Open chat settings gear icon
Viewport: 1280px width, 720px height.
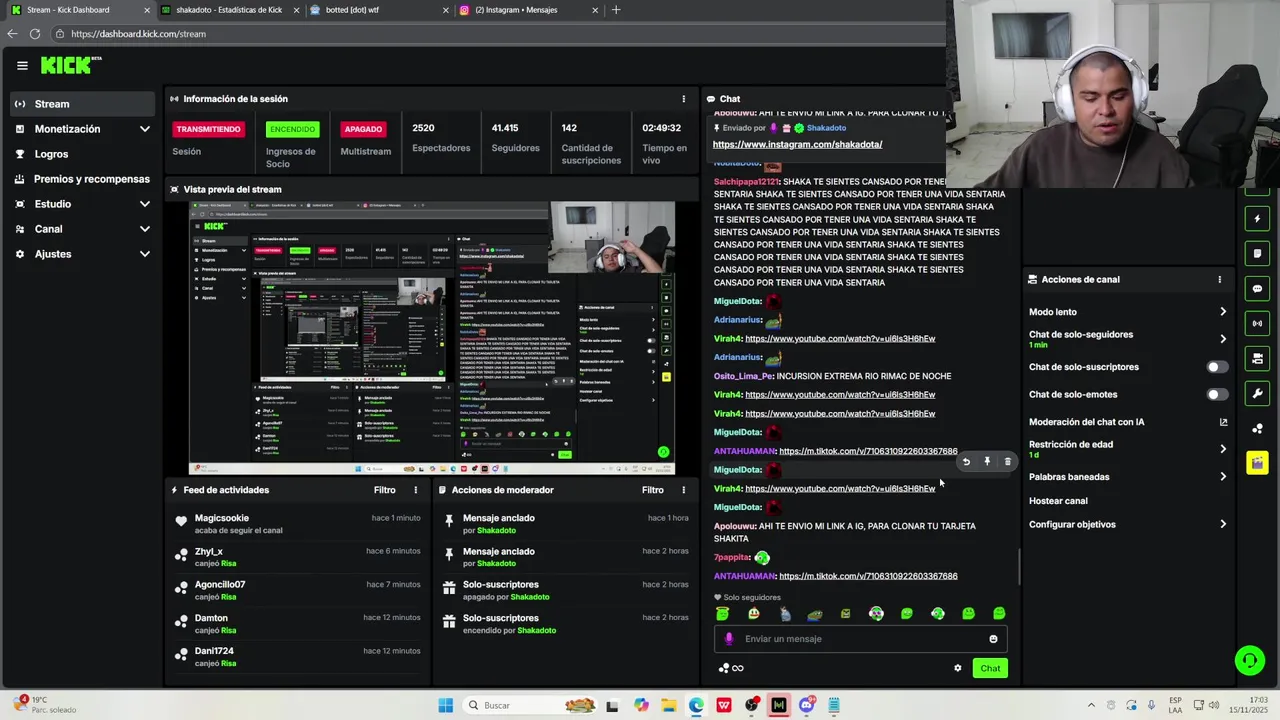(x=957, y=668)
